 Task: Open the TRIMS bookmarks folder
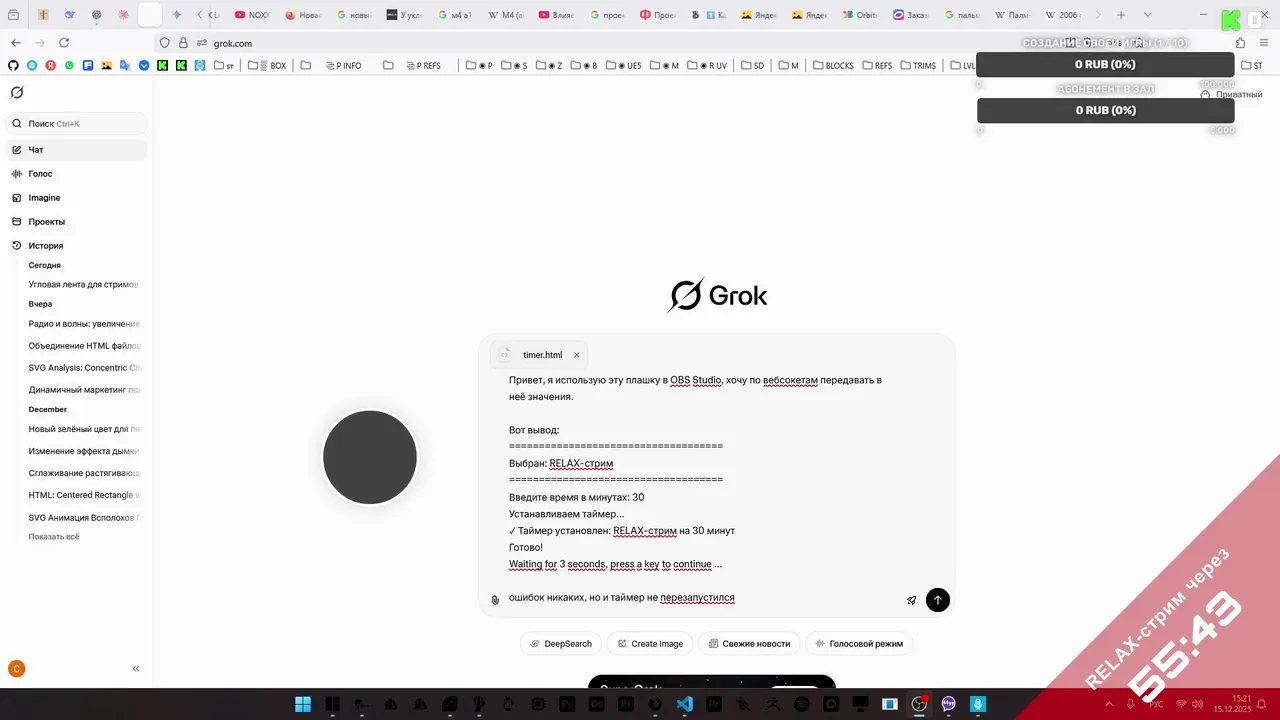pos(918,66)
